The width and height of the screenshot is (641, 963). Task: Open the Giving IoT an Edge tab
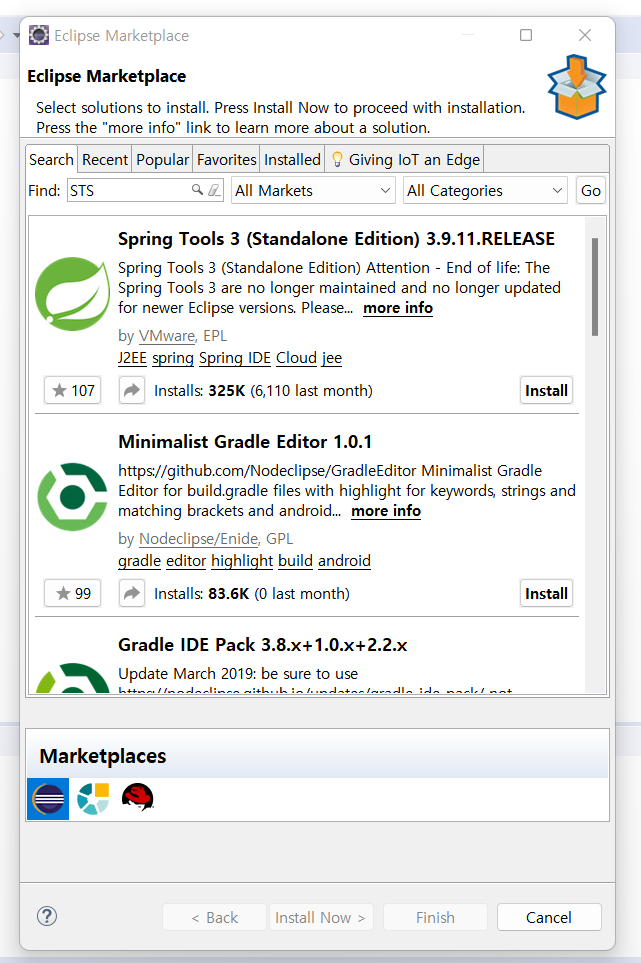405,160
